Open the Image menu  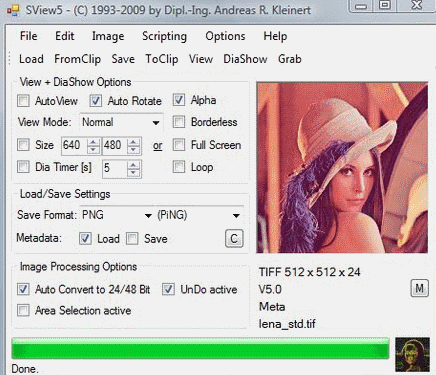tap(108, 36)
